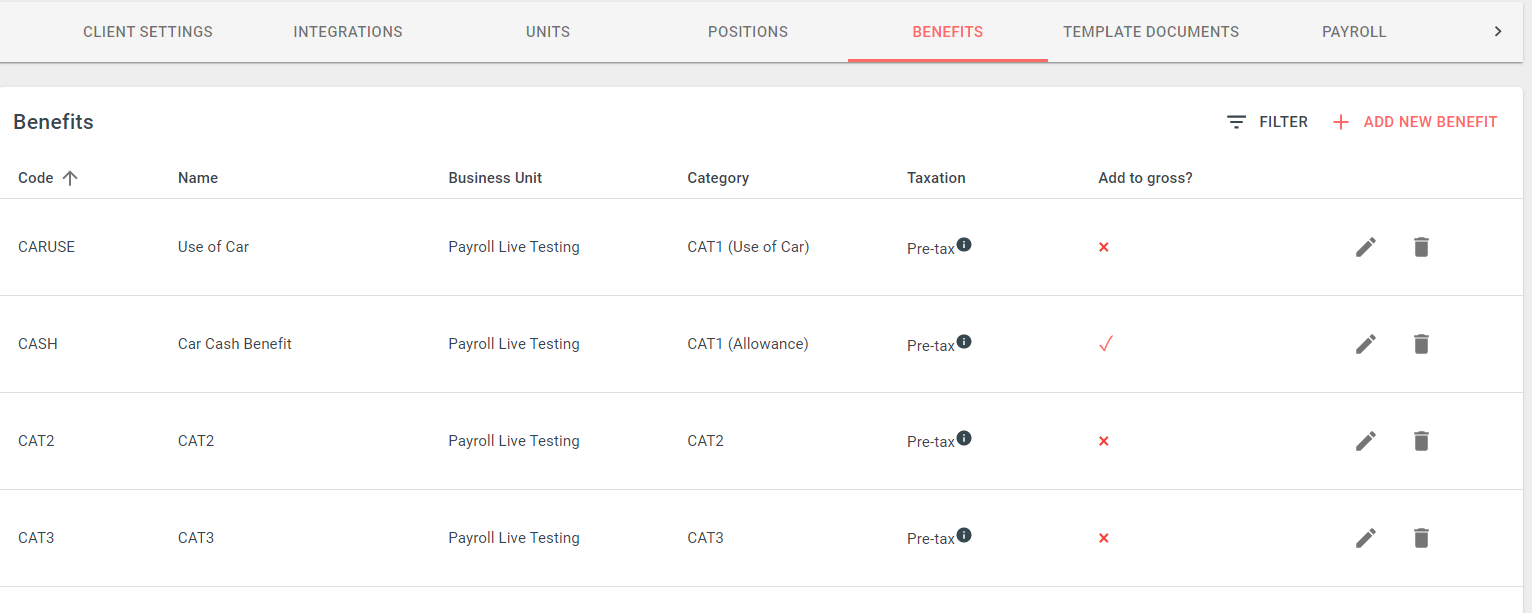Viewport: 1532px width, 613px height.
Task: Delete the CASH benefit
Action: 1421,344
